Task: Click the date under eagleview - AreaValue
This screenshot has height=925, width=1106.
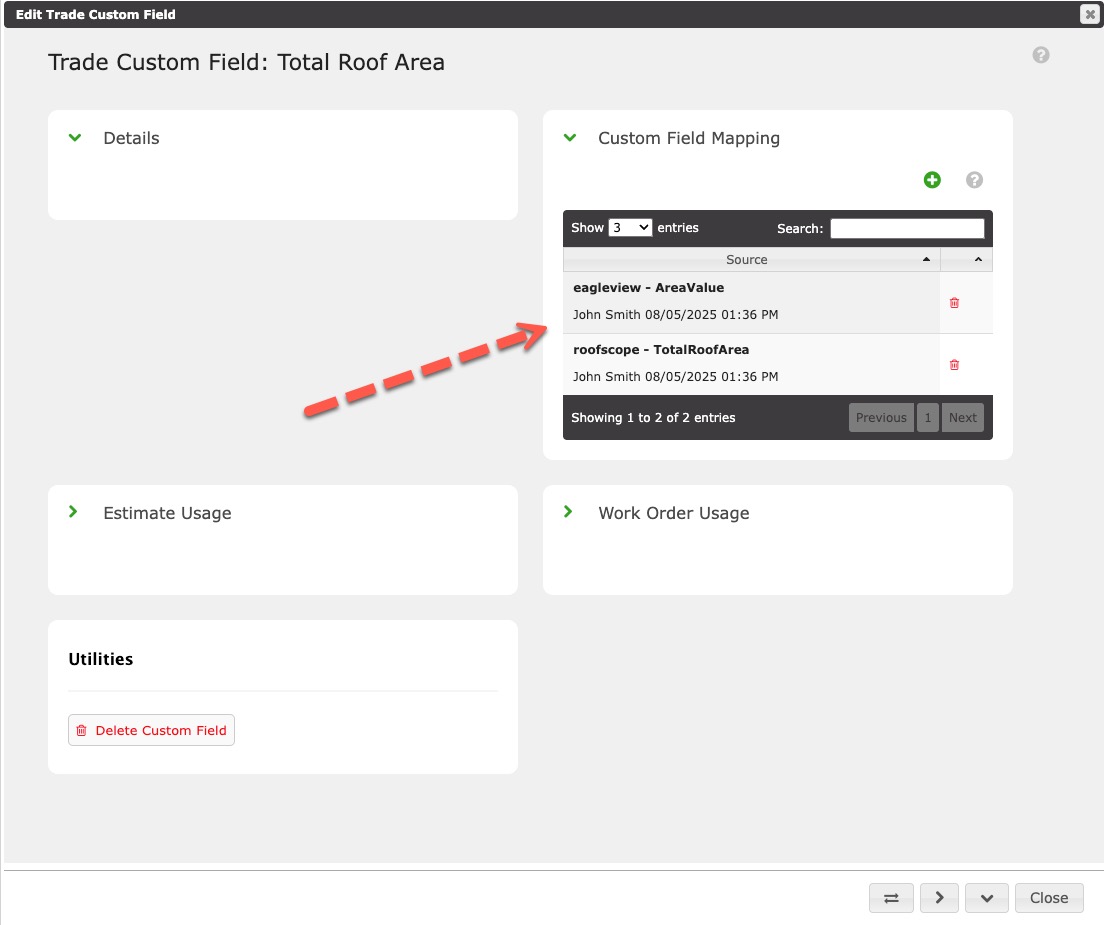Action: tap(711, 315)
